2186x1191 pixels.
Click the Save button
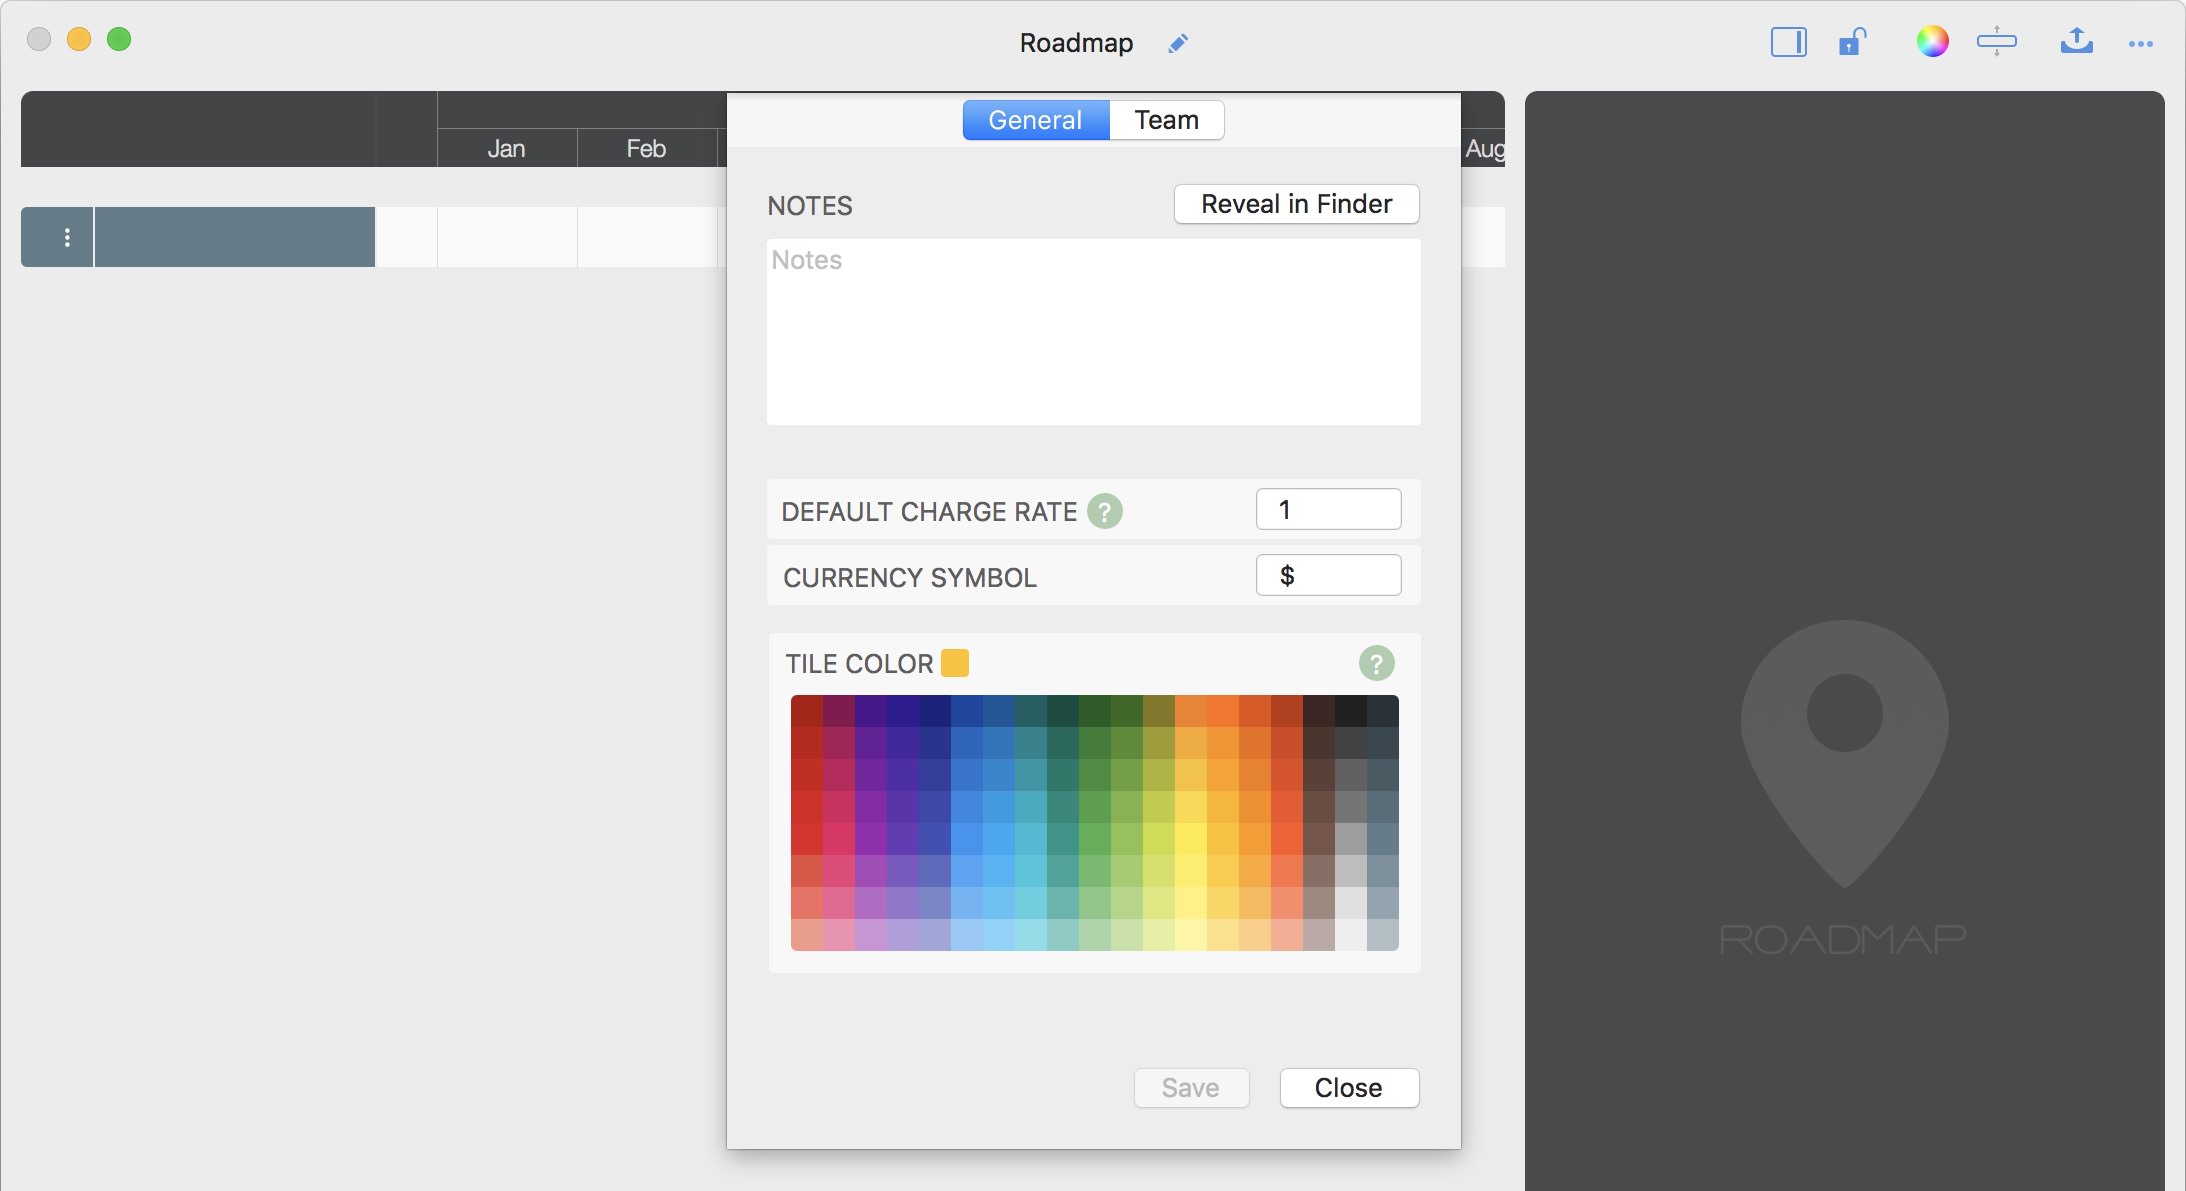[1190, 1088]
